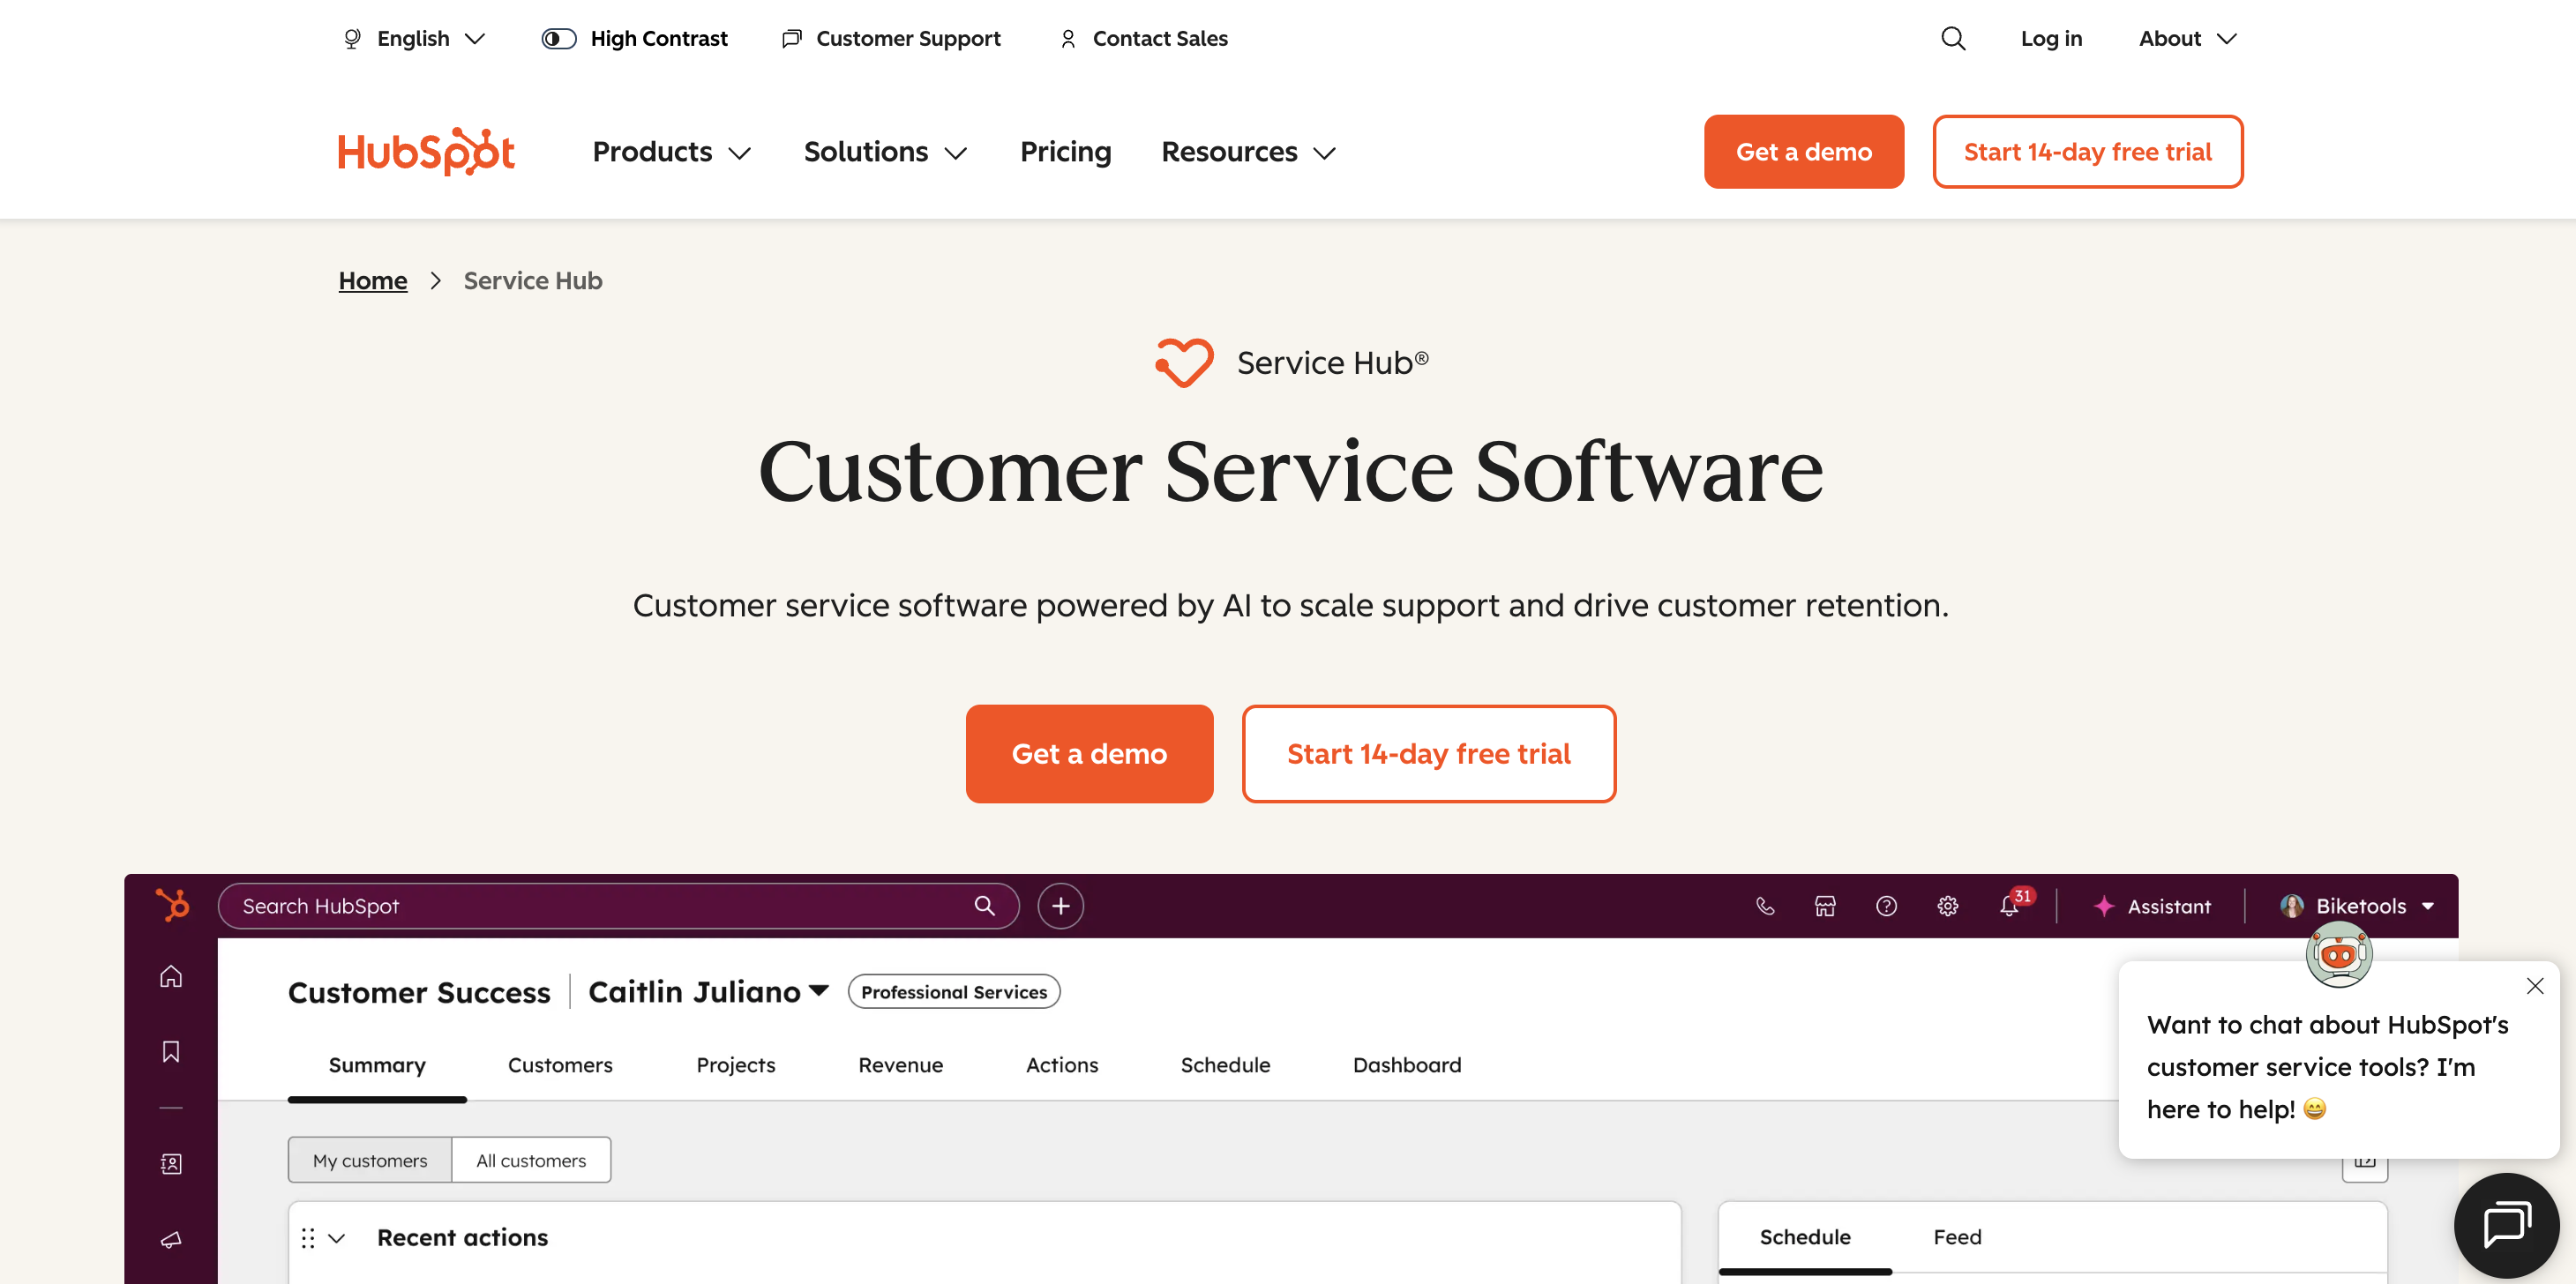Image resolution: width=2576 pixels, height=1284 pixels.
Task: Switch to the Actions tab
Action: coord(1062,1065)
